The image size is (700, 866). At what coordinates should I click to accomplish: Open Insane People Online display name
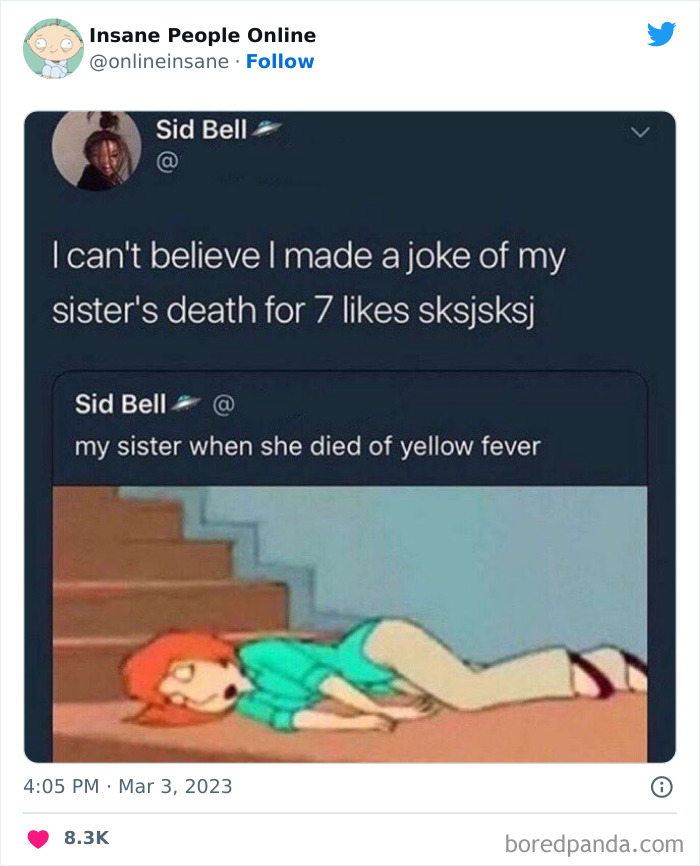203,35
